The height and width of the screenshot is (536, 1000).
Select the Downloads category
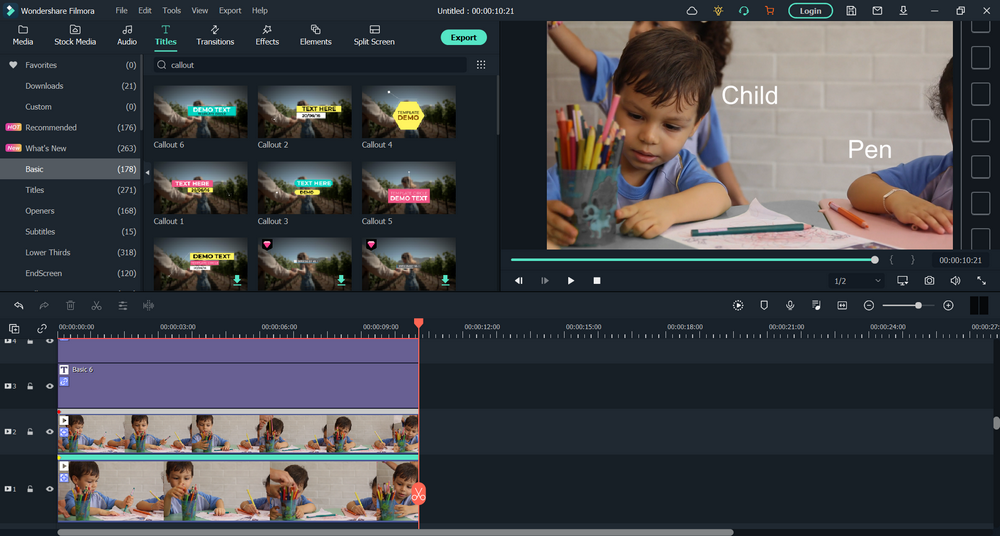coord(70,86)
